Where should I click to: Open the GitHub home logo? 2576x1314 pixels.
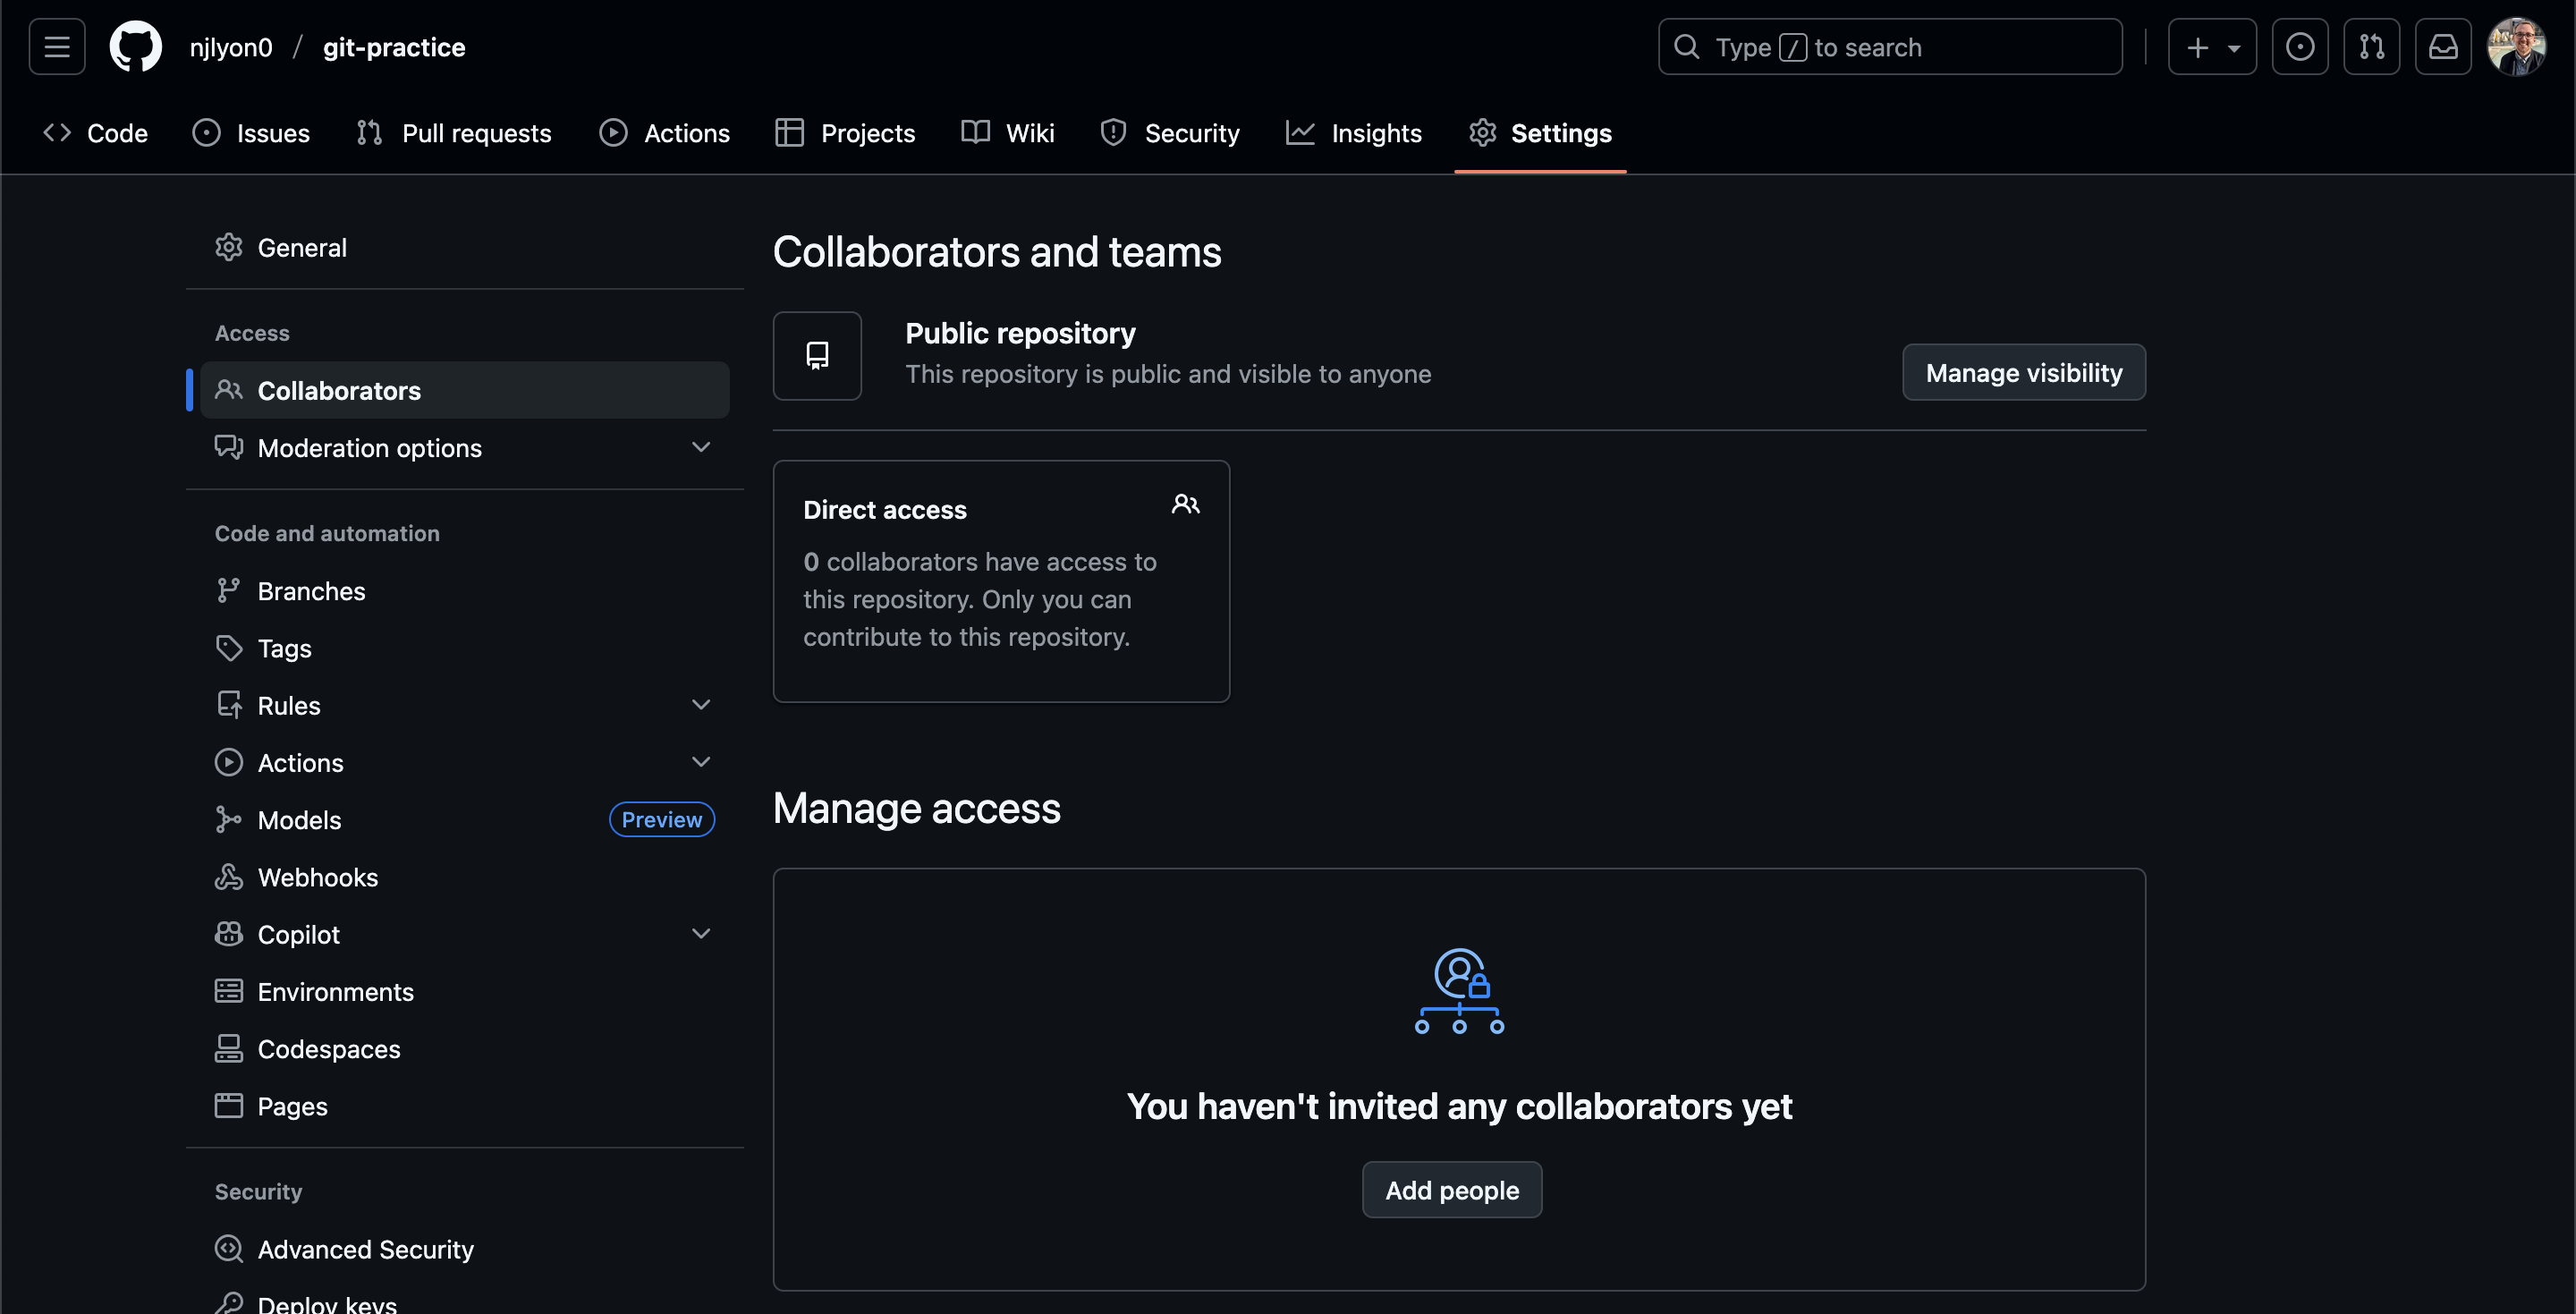(135, 46)
